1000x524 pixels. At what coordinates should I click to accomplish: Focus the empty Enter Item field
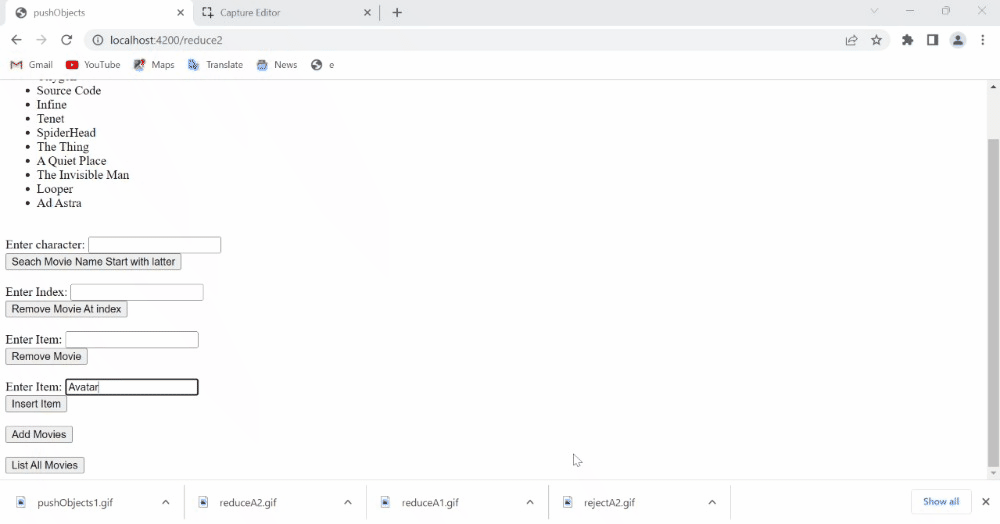tap(132, 340)
